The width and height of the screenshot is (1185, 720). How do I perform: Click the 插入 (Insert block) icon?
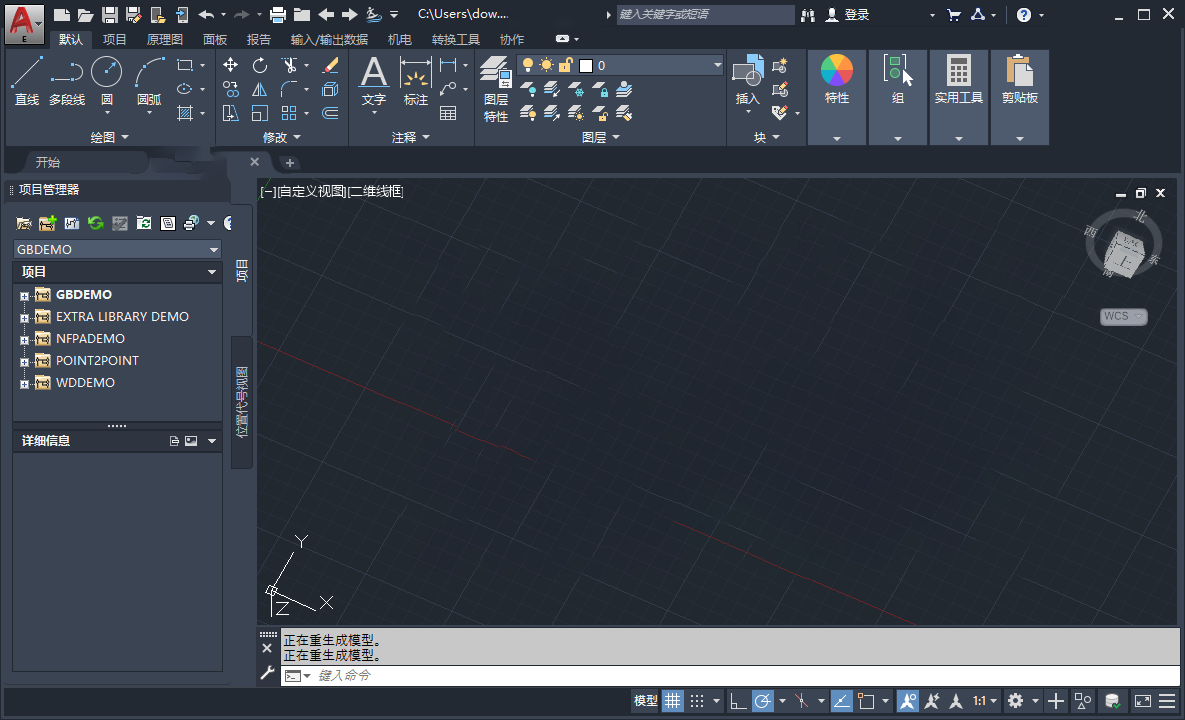click(x=747, y=80)
